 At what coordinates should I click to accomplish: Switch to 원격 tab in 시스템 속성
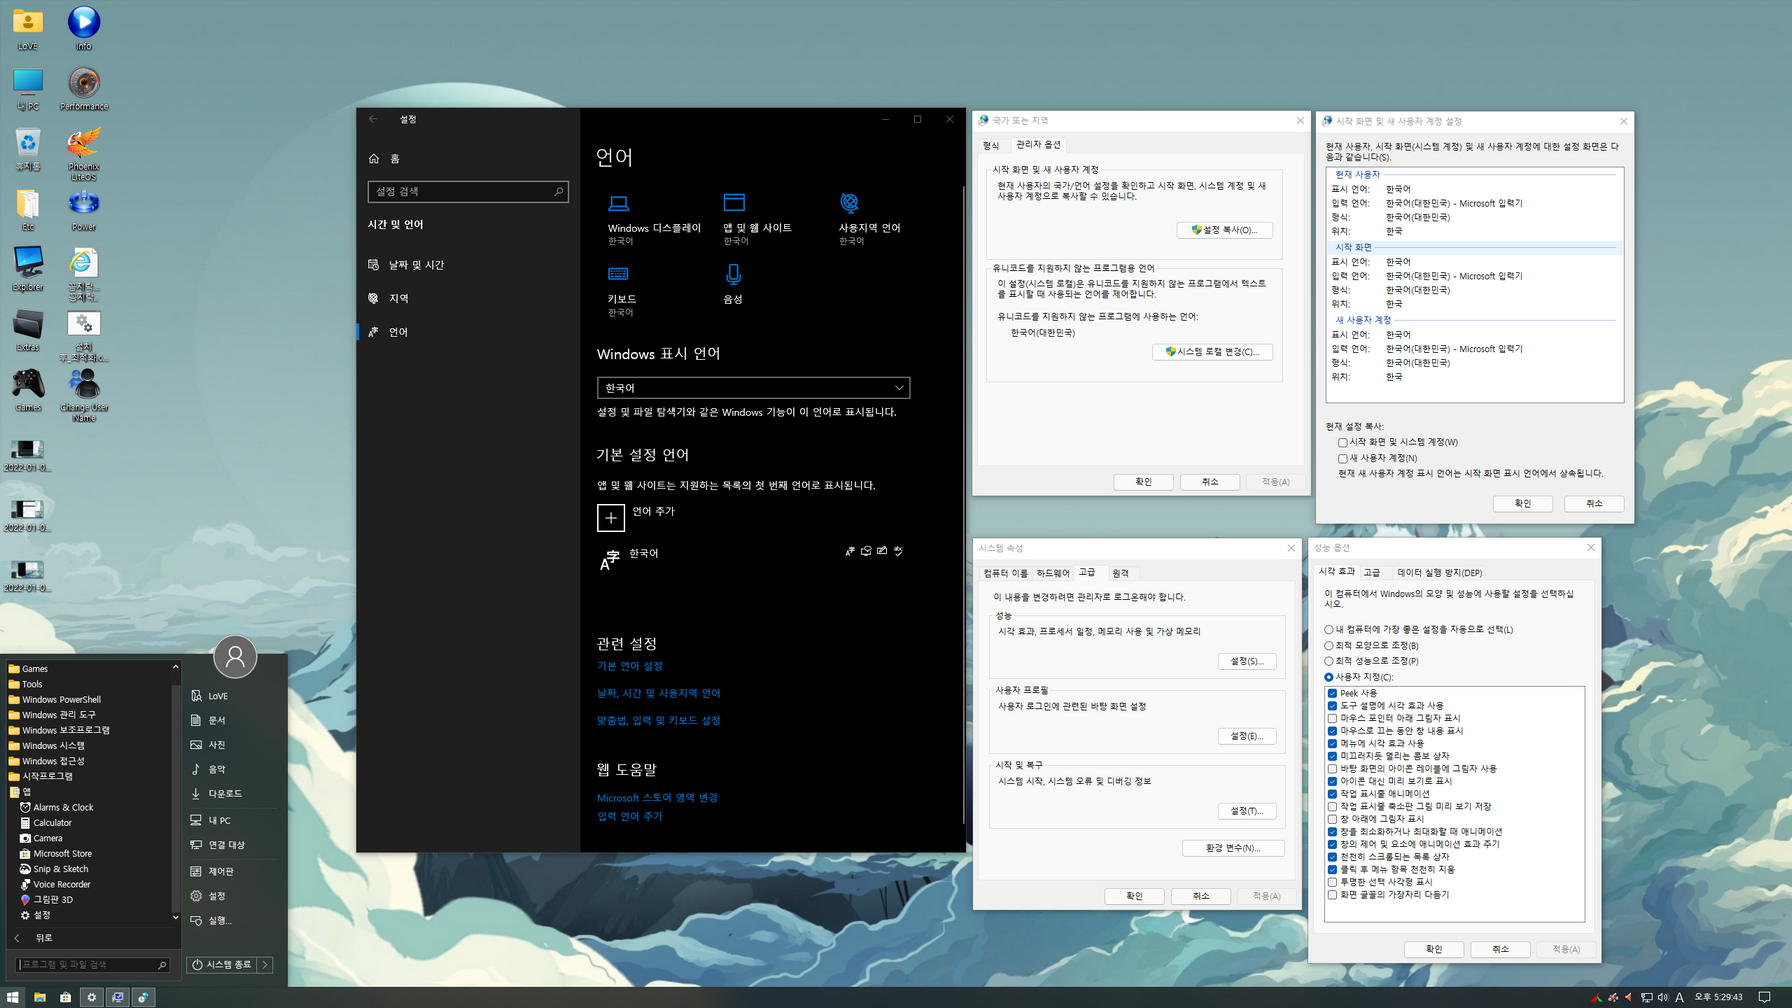click(x=1120, y=574)
